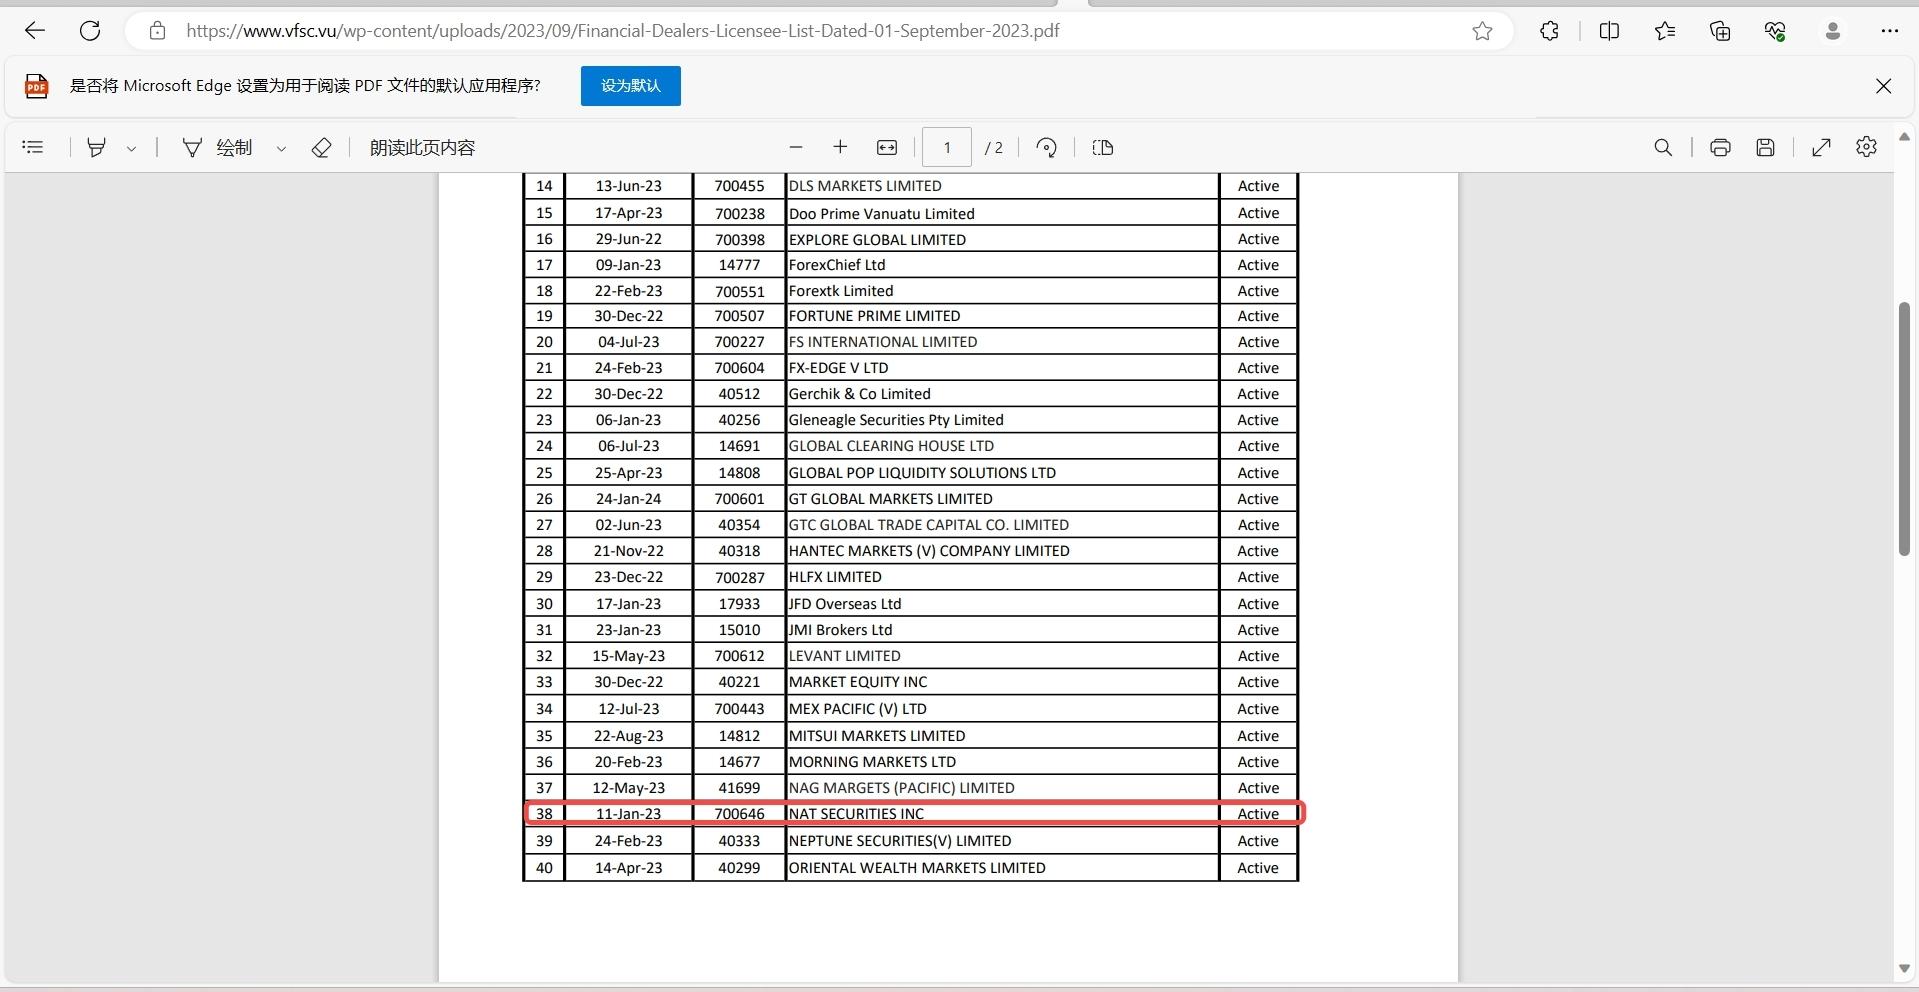
Task: Select Active status of MEX PACIFIC row
Action: [1258, 709]
